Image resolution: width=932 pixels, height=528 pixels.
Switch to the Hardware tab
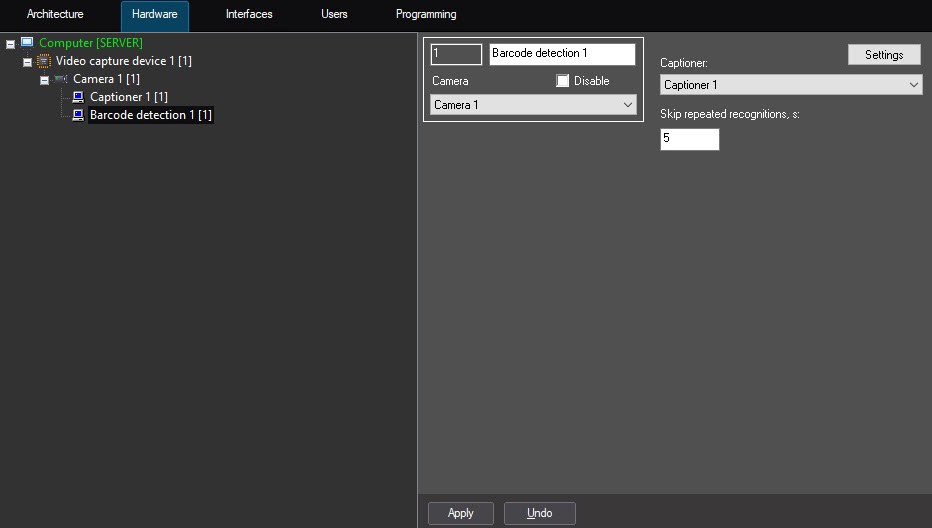(155, 15)
